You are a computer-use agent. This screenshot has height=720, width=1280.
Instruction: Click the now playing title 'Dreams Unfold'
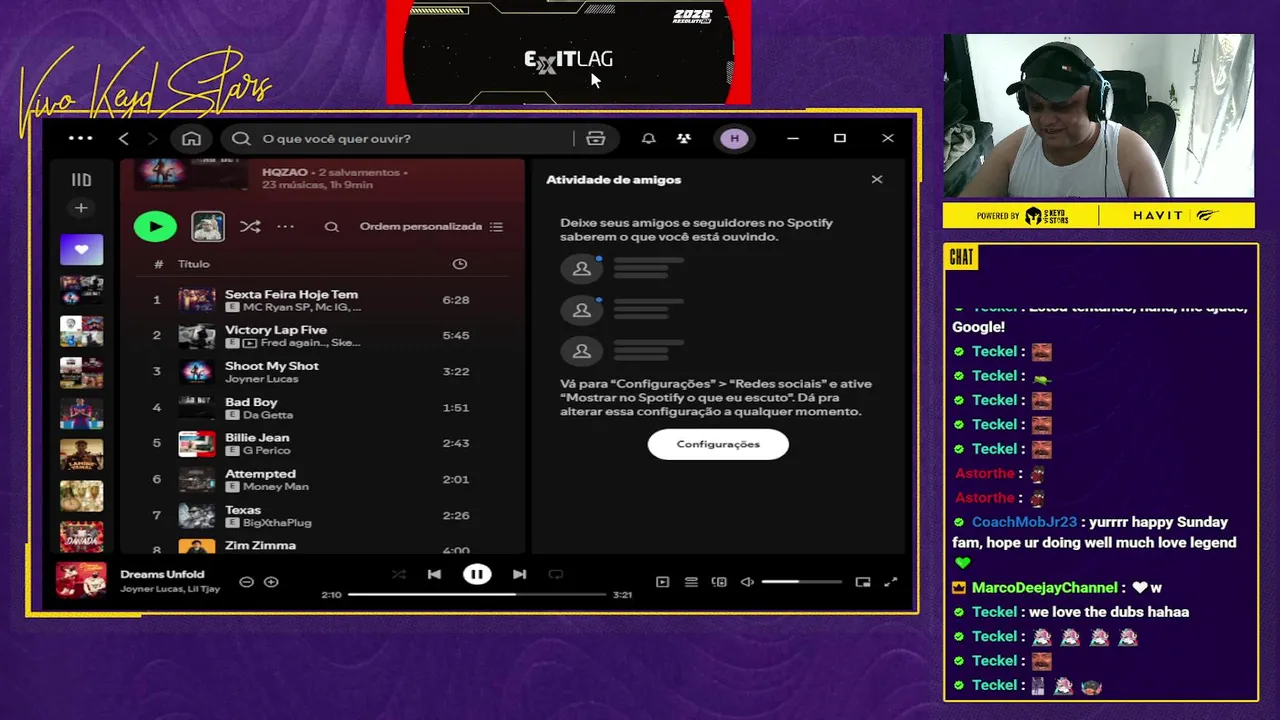pos(162,574)
